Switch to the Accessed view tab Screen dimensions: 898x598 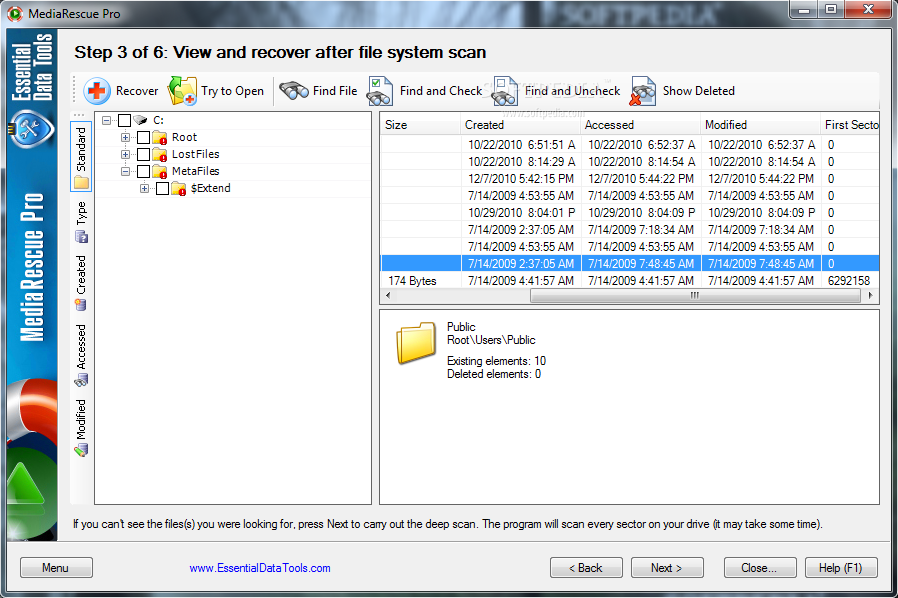(x=81, y=355)
